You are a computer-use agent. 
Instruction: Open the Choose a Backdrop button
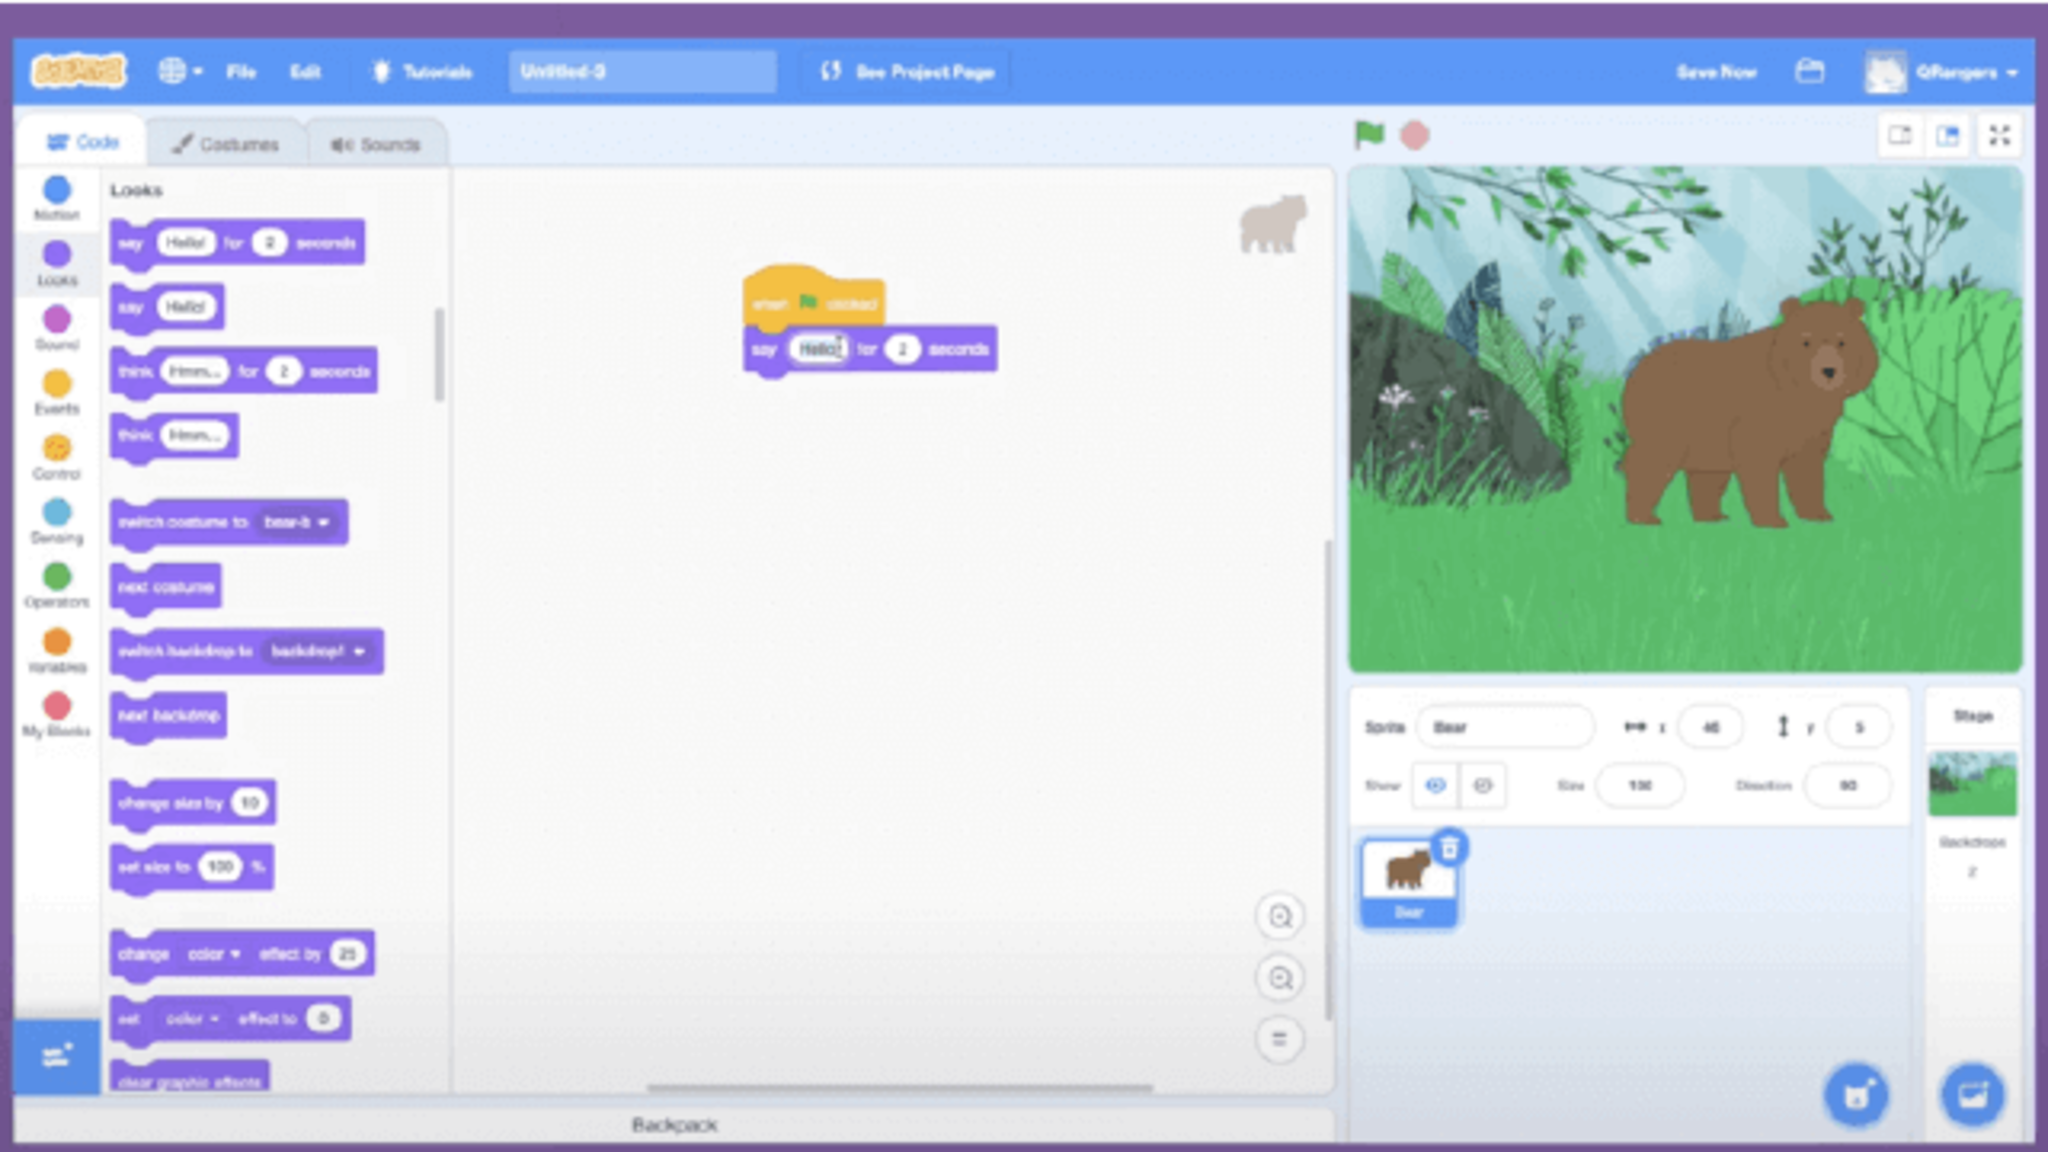[1972, 1094]
